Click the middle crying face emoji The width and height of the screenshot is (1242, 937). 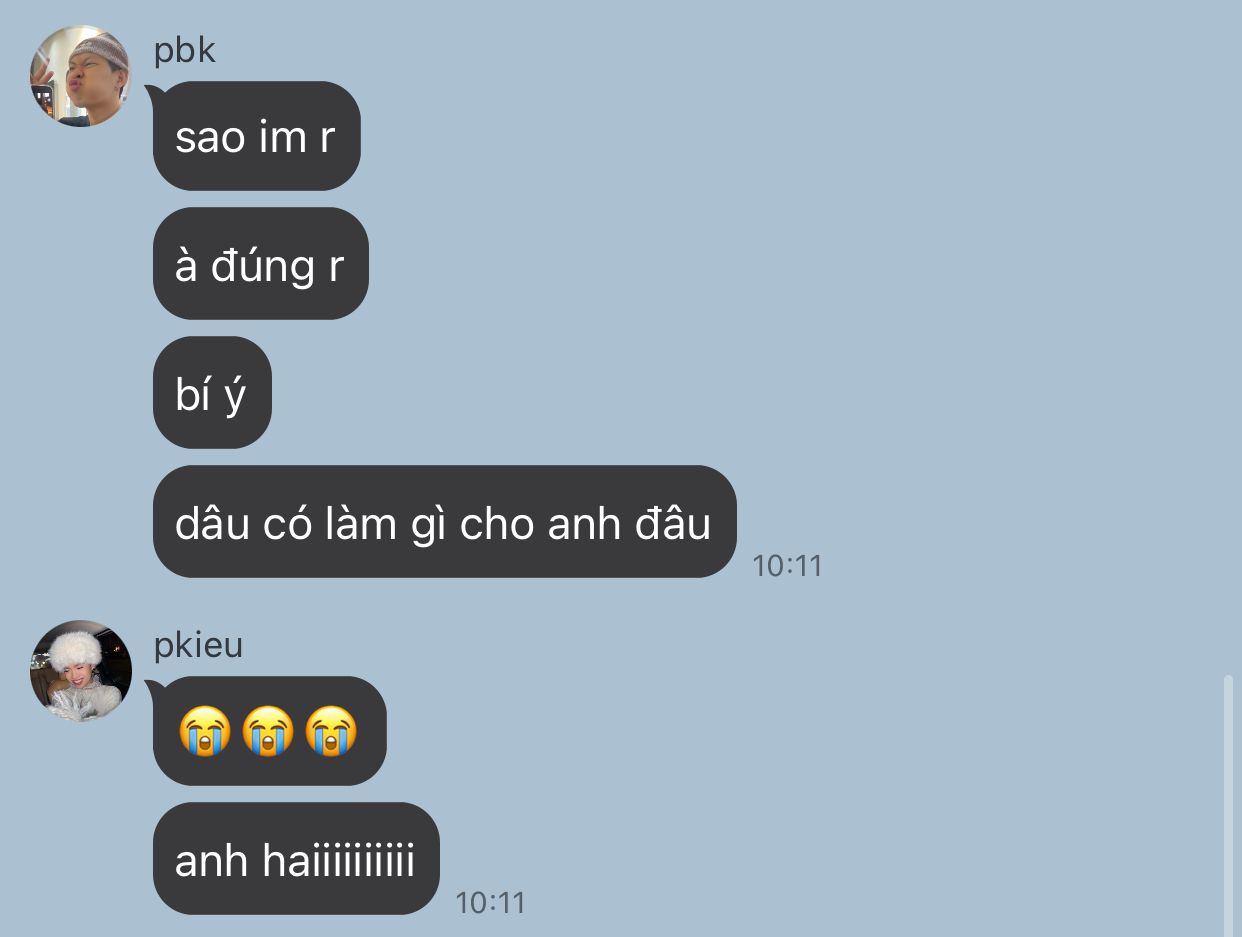click(268, 731)
